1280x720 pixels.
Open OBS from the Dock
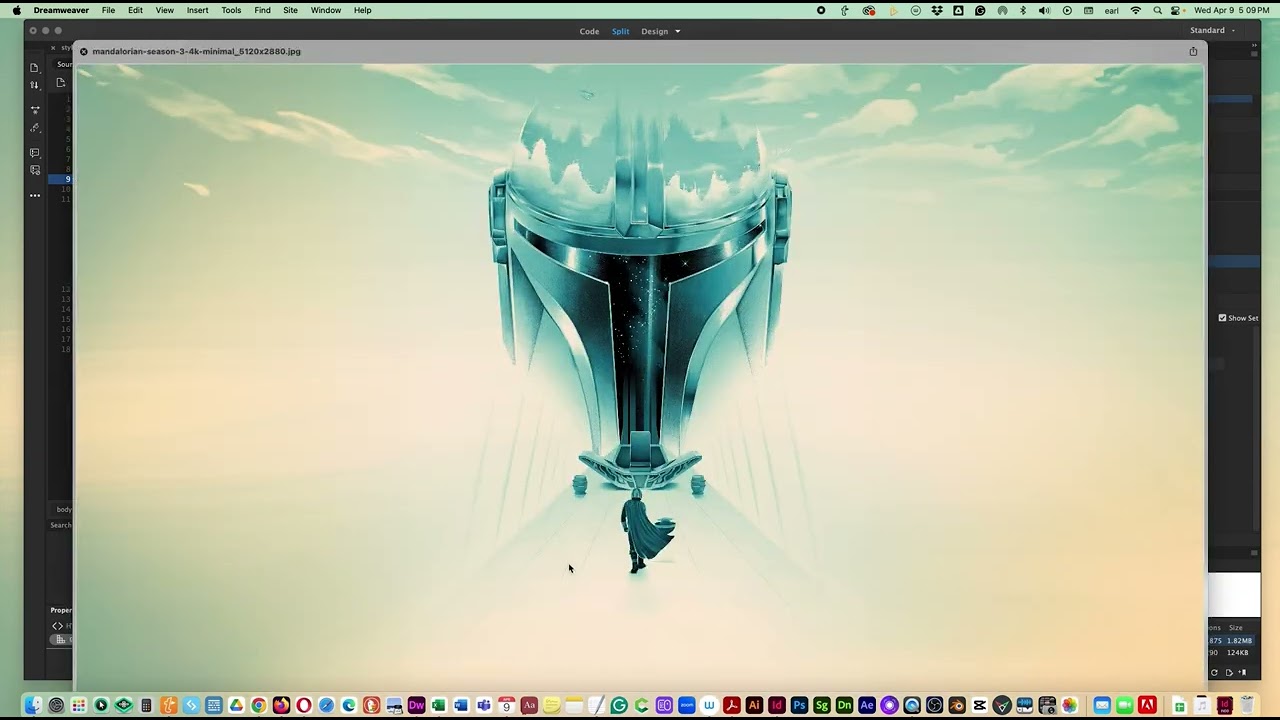pos(935,705)
